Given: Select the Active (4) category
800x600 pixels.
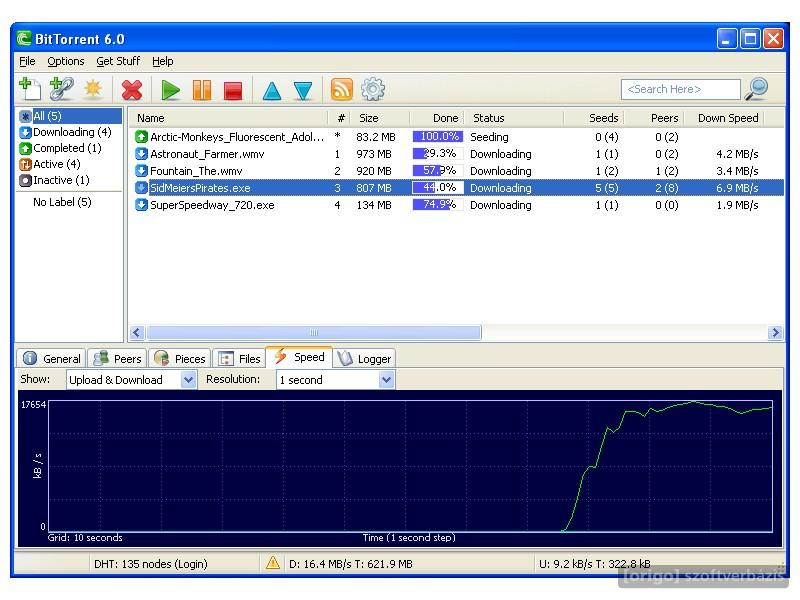Looking at the screenshot, I should [50, 164].
